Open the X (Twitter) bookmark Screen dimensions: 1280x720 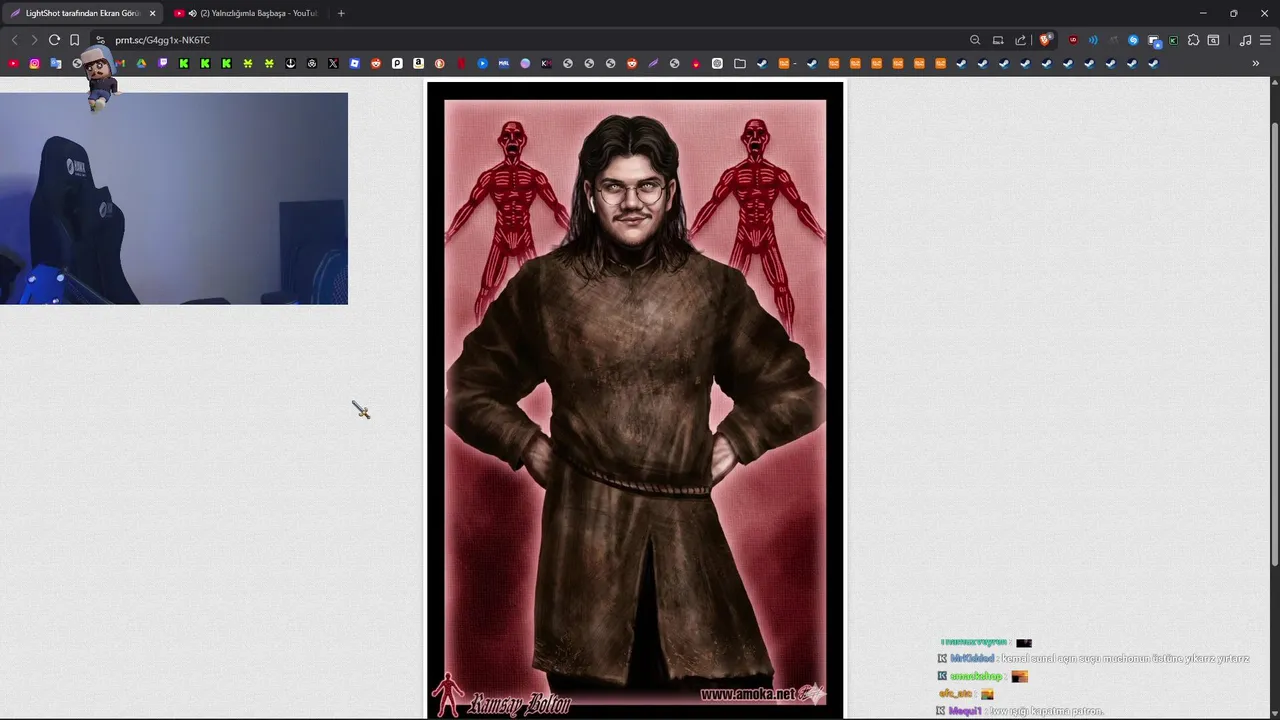(x=333, y=63)
